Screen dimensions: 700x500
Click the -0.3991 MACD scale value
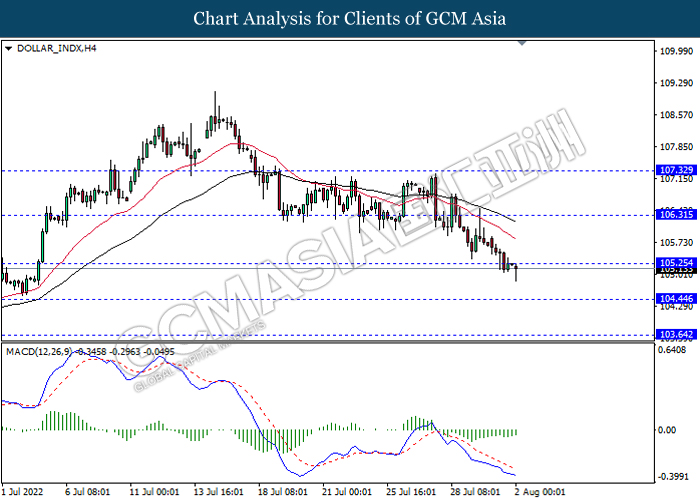pyautogui.click(x=673, y=477)
